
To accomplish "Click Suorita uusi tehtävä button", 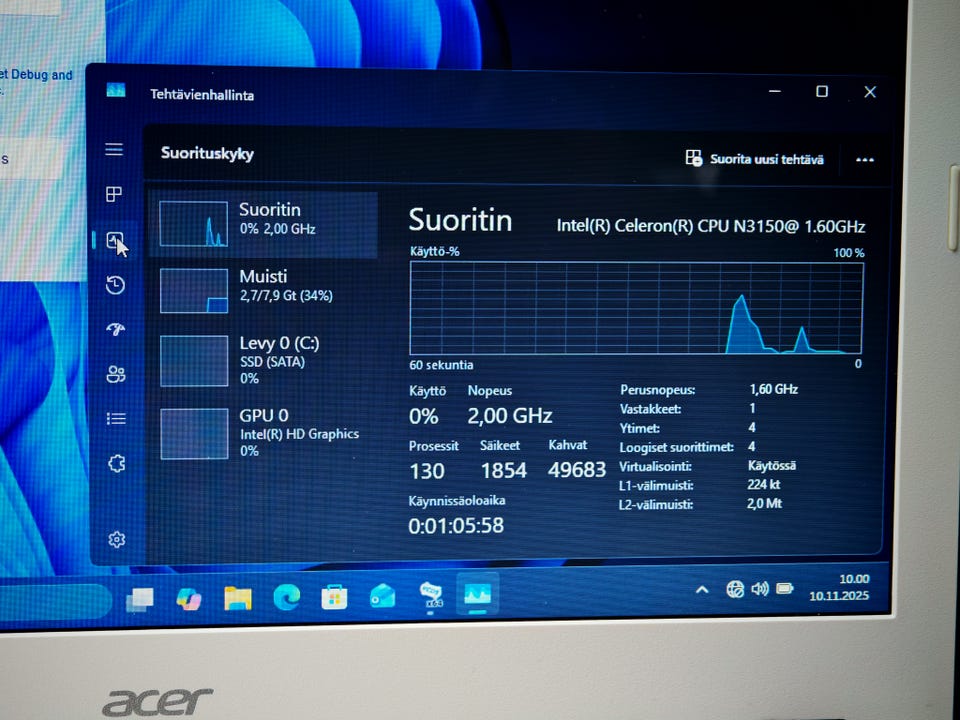I will click(754, 159).
